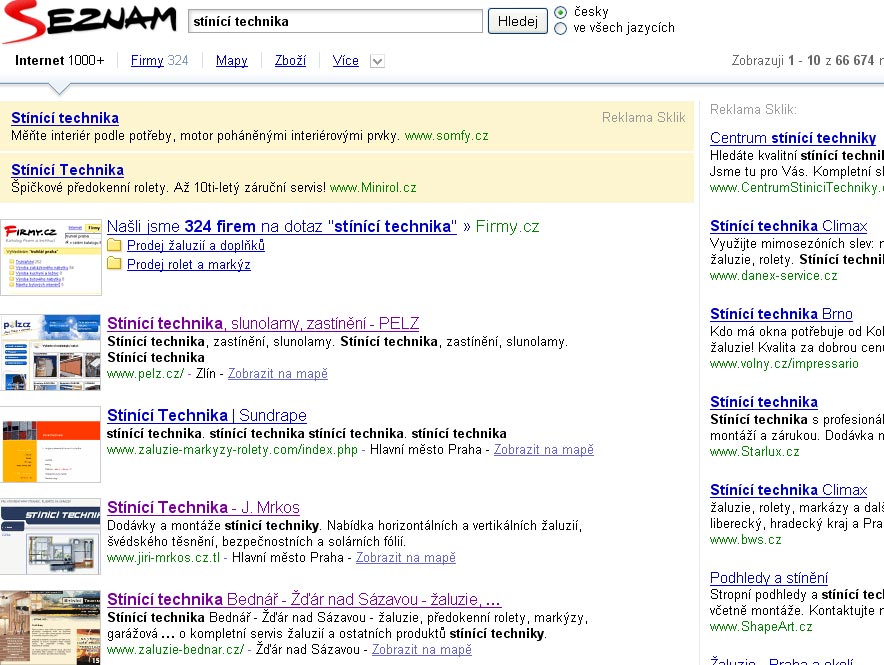The width and height of the screenshot is (884, 665).
Task: Click the www.ShapeArt.cz URL text
Action: pos(761,627)
